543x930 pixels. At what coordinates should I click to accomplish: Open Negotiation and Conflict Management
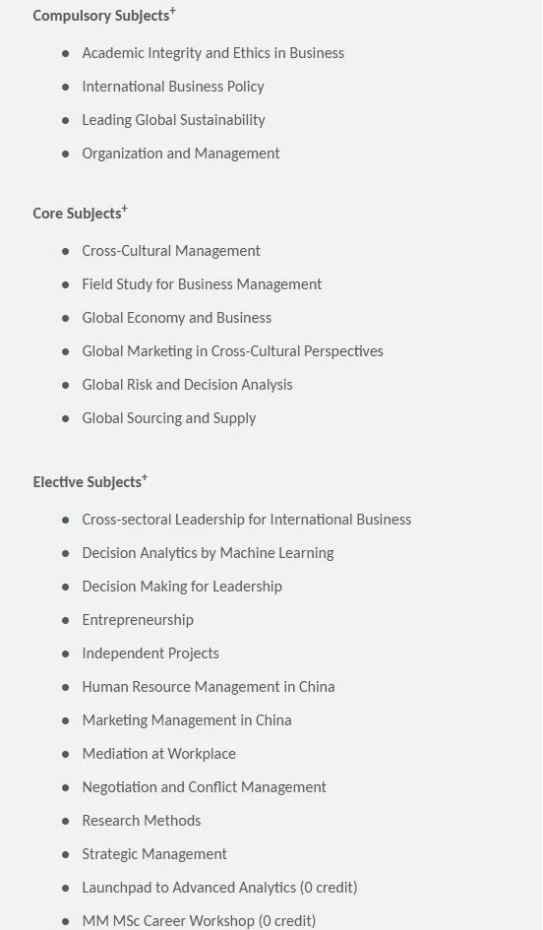click(204, 787)
